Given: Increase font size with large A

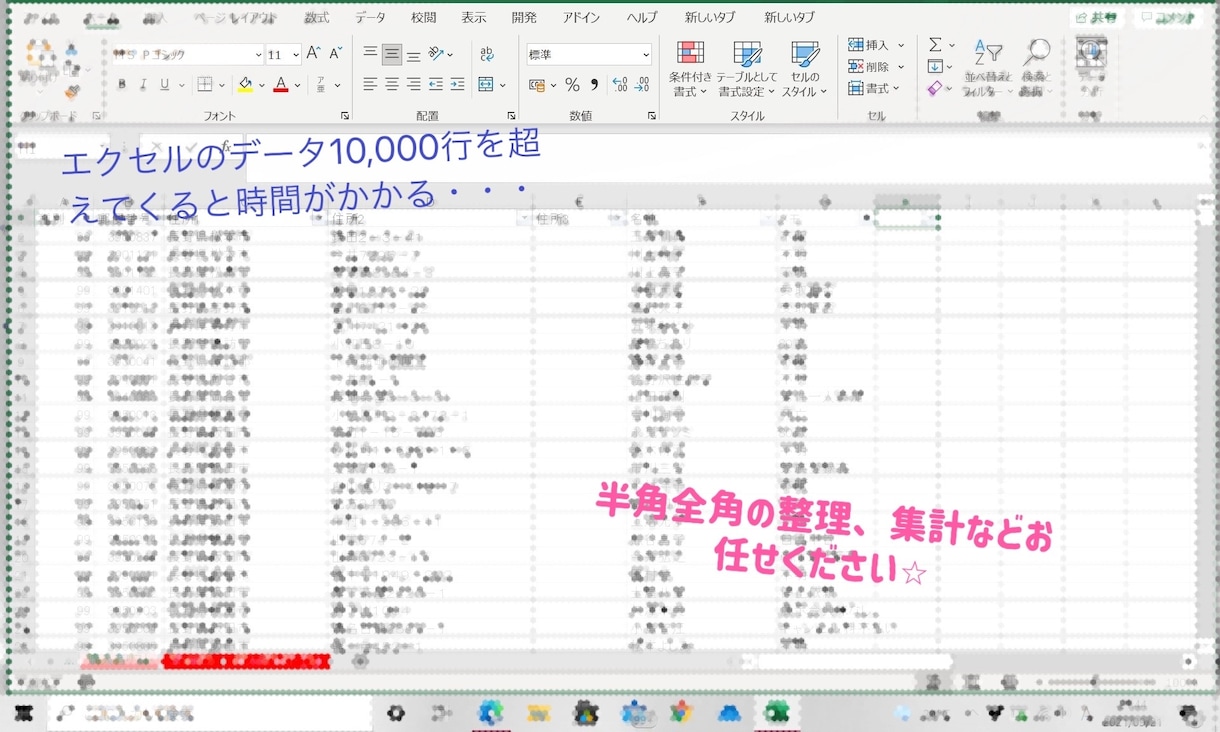Looking at the screenshot, I should [314, 54].
